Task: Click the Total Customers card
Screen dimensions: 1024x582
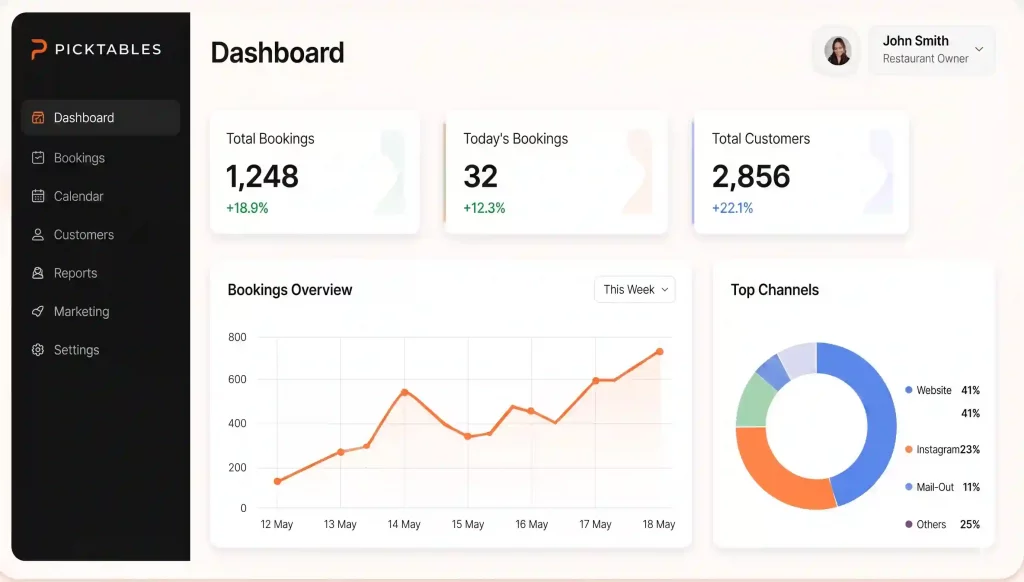Action: coord(801,172)
